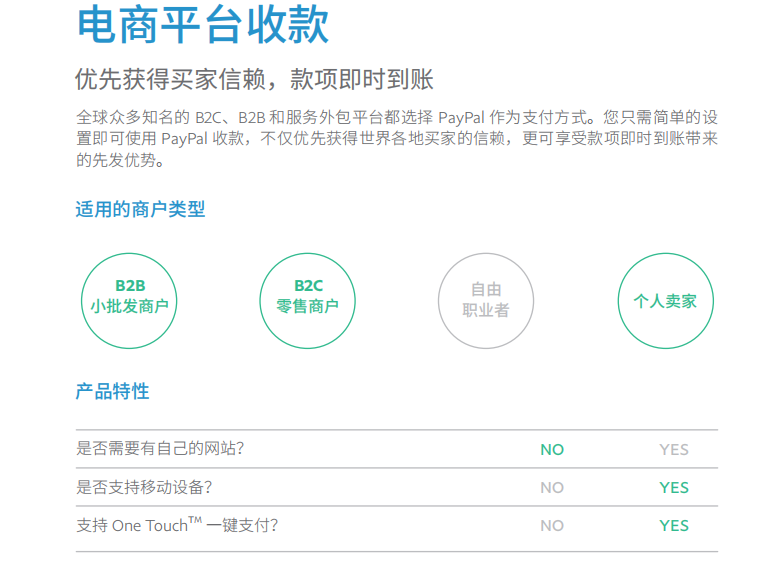
Task: Click green NO in 是否需要有自己的网站 row
Action: (x=552, y=449)
